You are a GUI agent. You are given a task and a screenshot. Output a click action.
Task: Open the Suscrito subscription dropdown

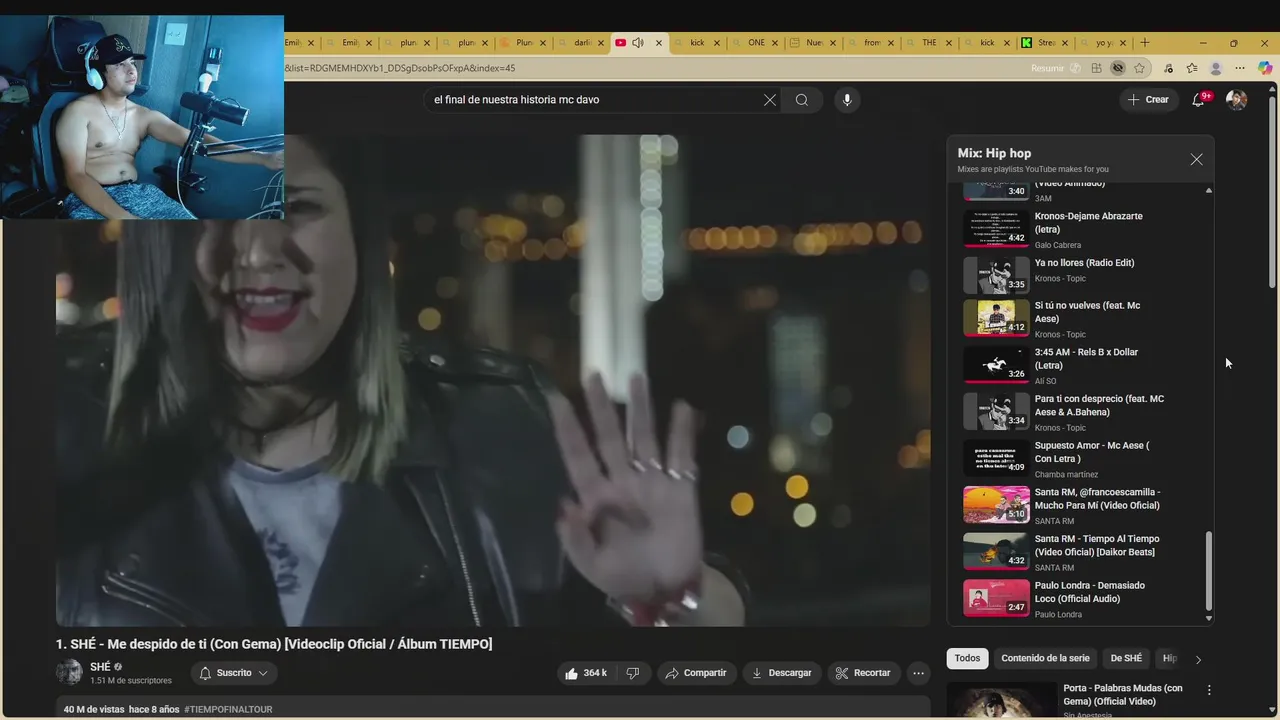(x=234, y=673)
